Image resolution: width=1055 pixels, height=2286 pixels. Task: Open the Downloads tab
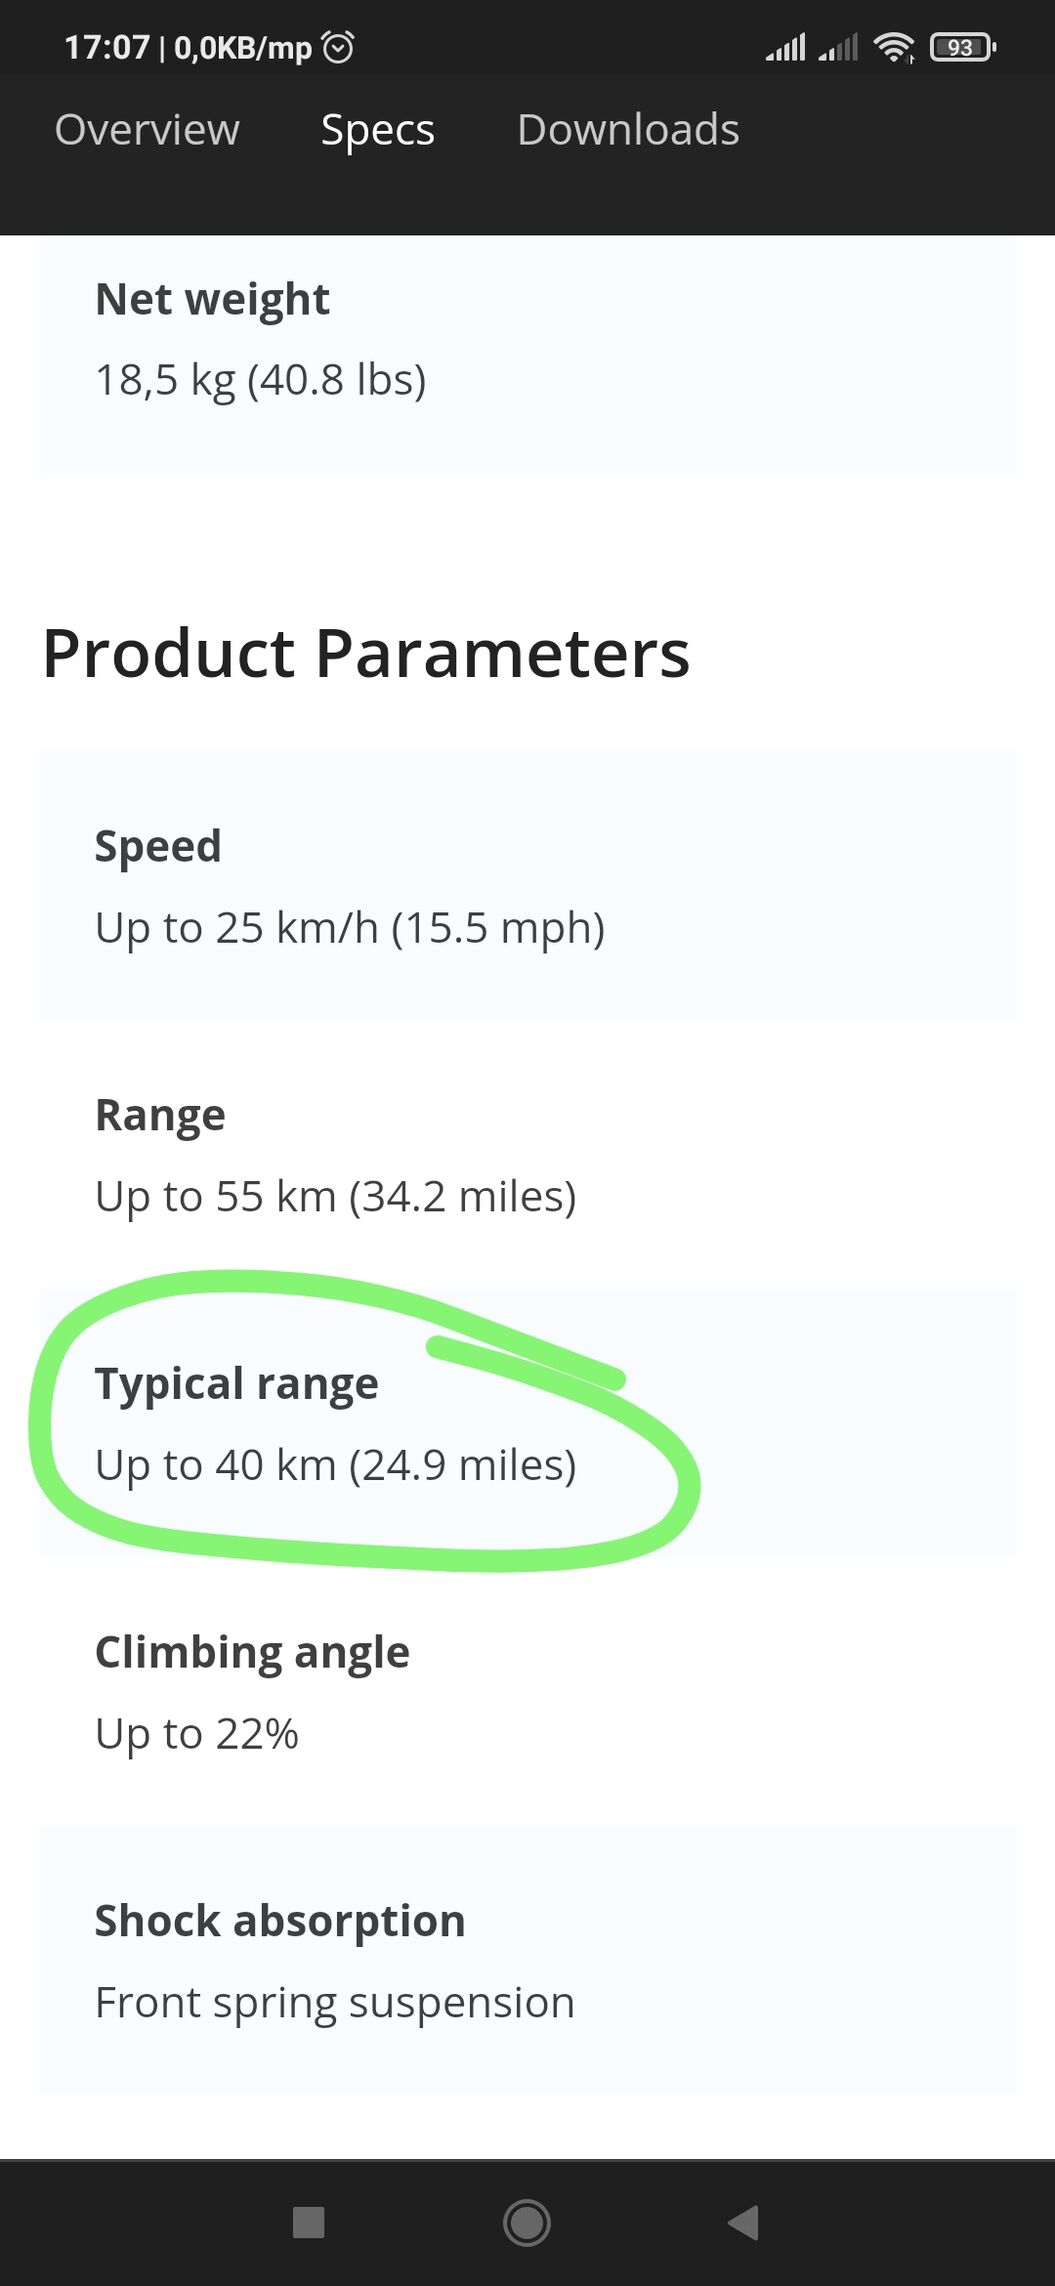coord(628,130)
